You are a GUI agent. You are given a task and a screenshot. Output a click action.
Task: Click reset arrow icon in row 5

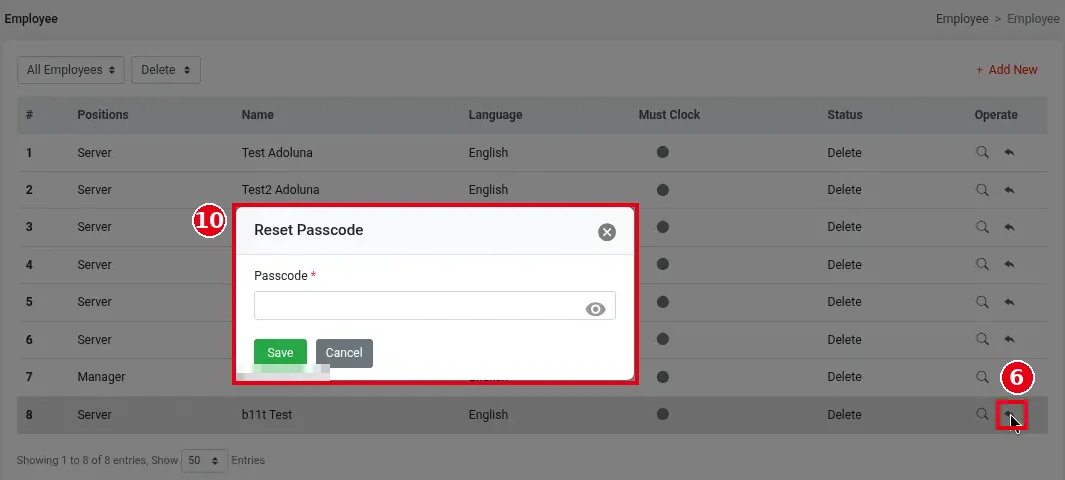pos(1009,301)
